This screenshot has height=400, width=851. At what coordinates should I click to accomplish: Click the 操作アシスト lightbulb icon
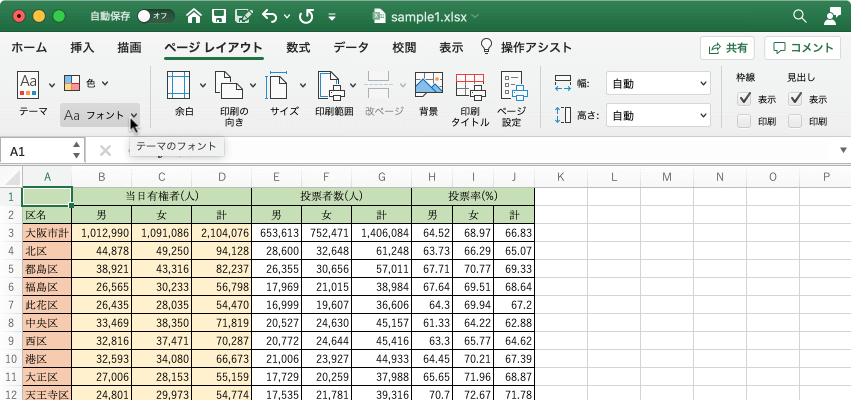[x=486, y=46]
